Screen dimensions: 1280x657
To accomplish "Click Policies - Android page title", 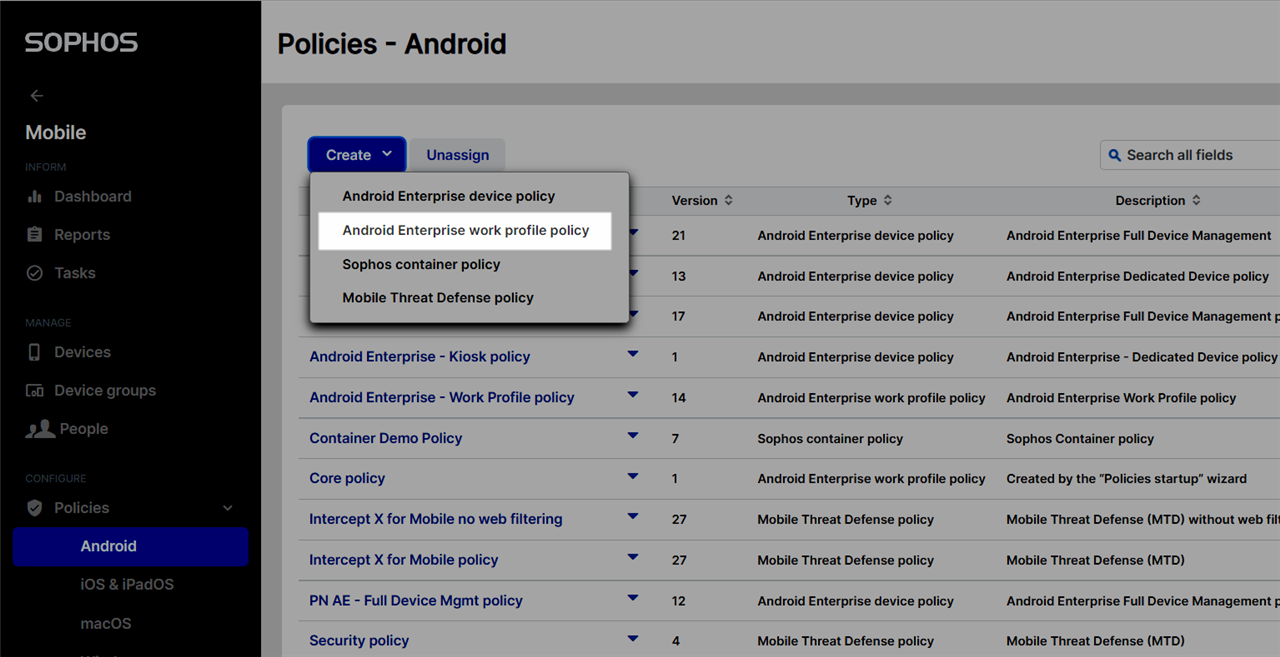I will (392, 44).
